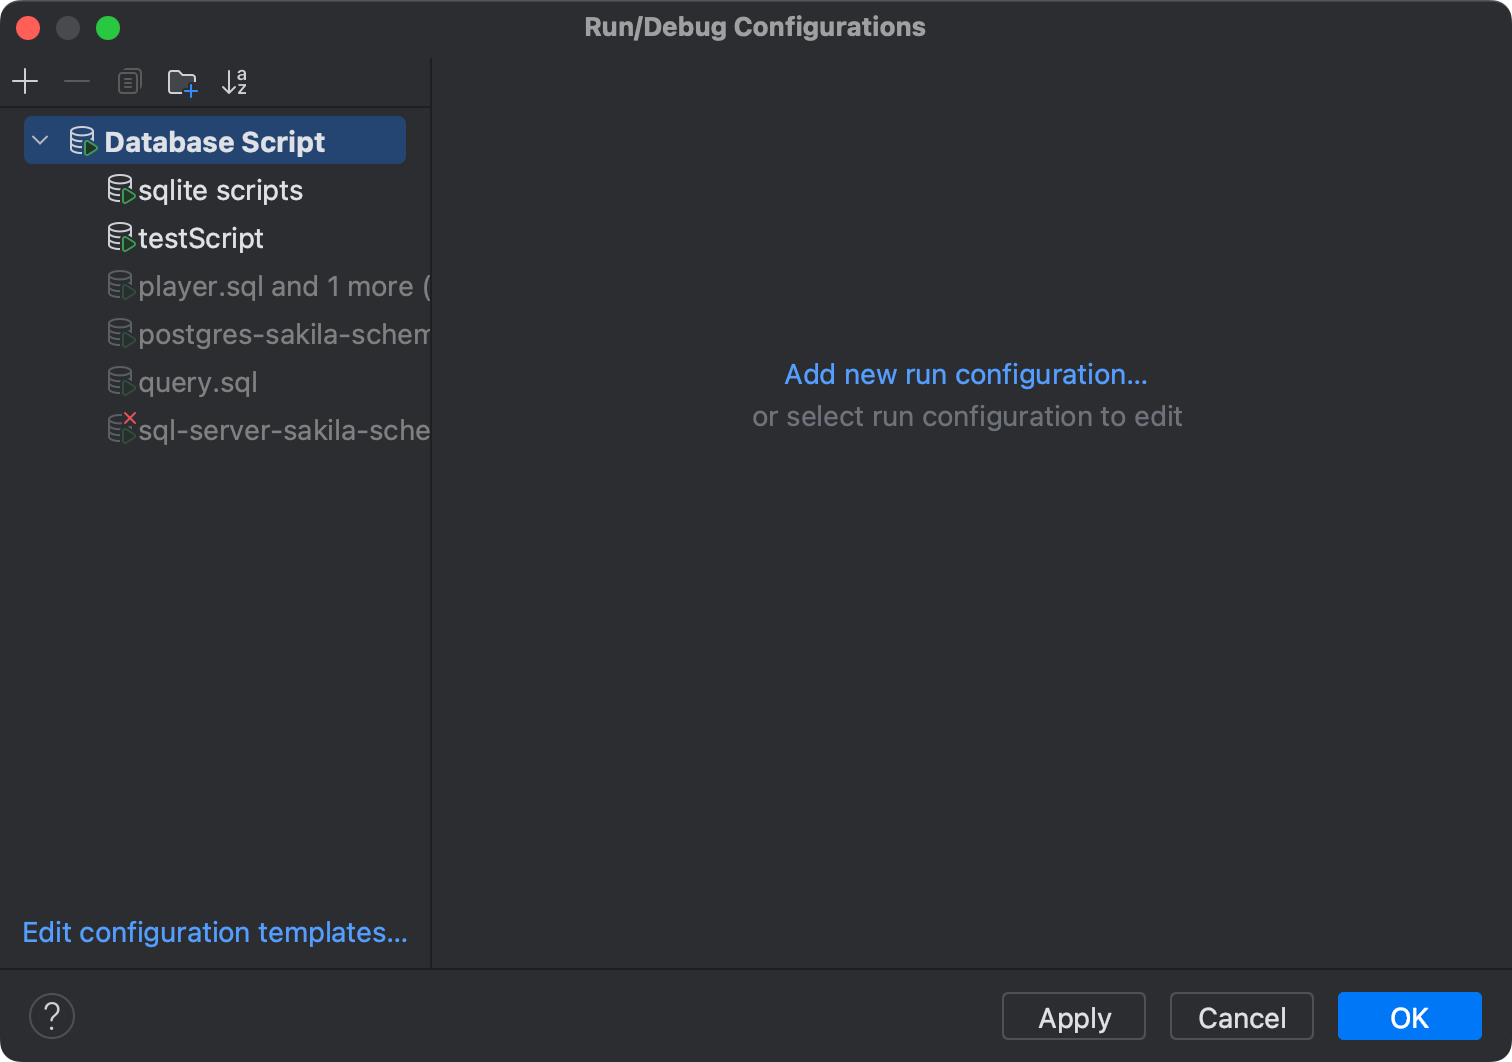
Task: Remove the selected configuration using the minus icon
Action: click(77, 81)
